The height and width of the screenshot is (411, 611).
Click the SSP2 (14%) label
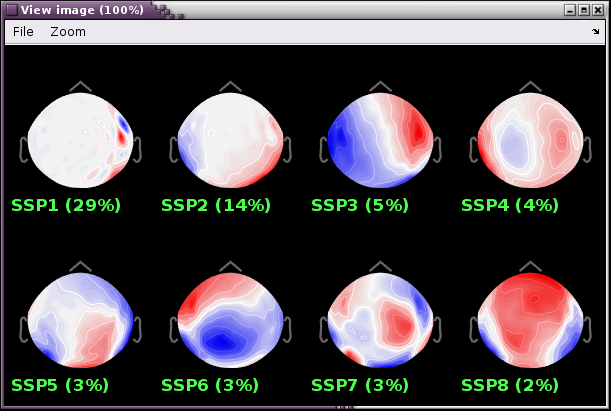pos(216,205)
